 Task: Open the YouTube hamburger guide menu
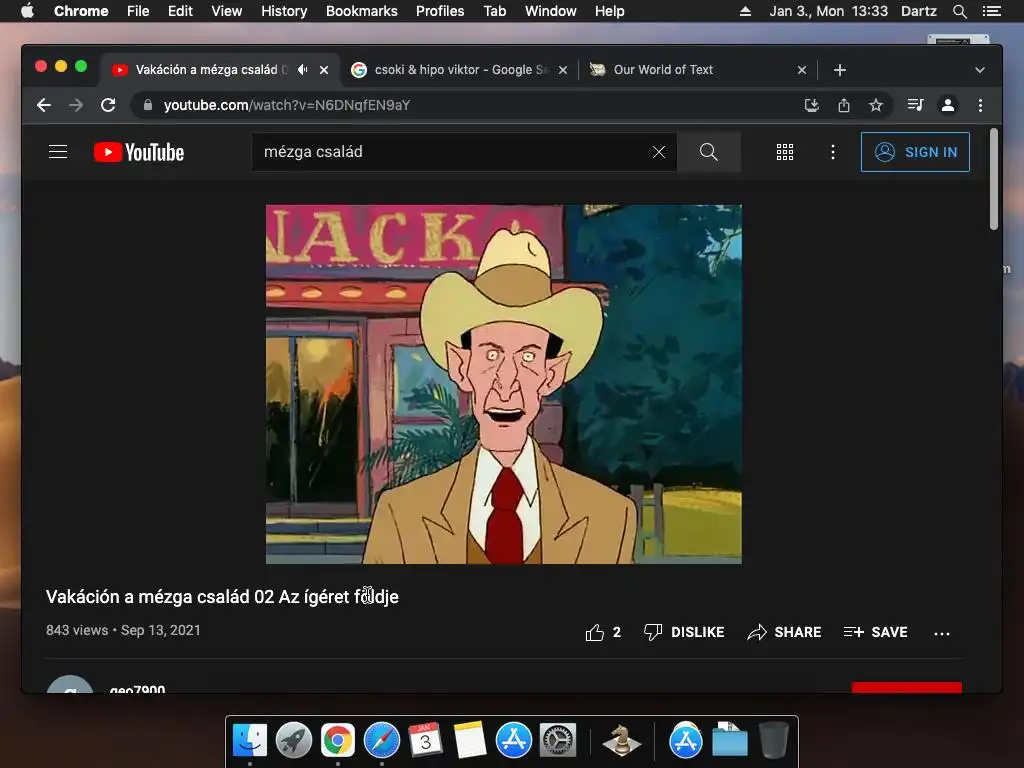coord(58,152)
